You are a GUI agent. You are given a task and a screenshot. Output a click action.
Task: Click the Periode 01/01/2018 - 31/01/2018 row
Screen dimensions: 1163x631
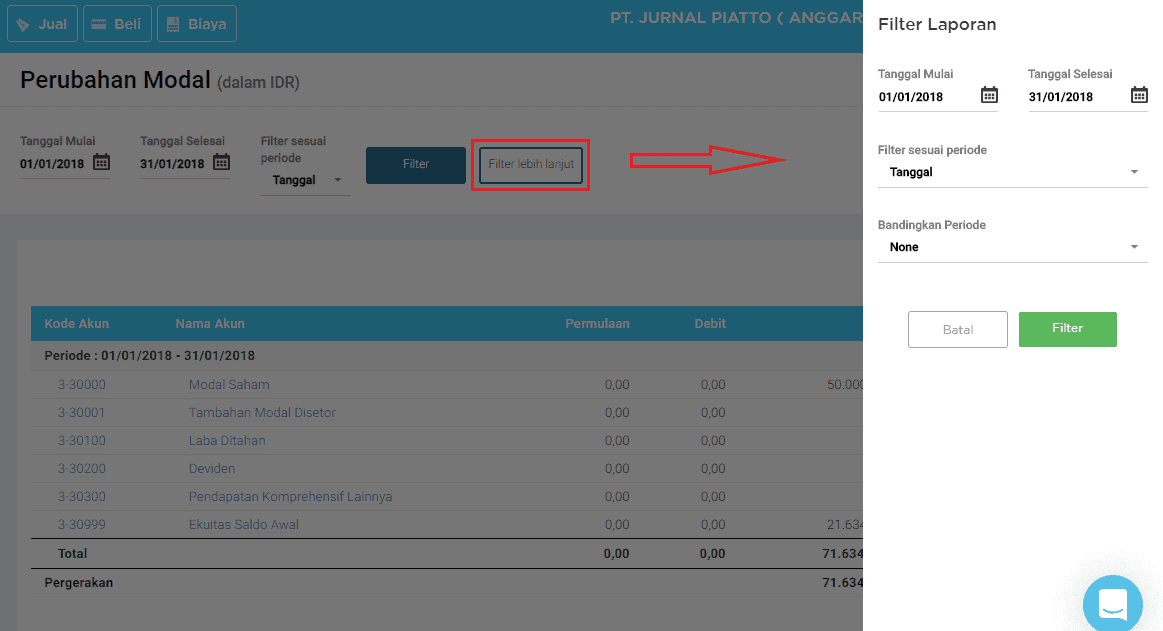click(447, 356)
